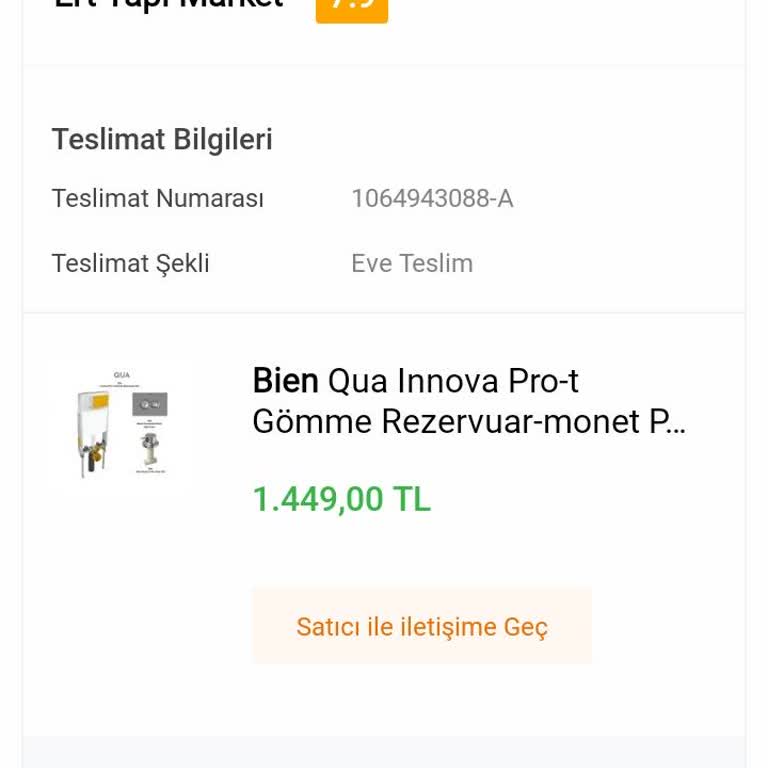The height and width of the screenshot is (768, 768).
Task: Click the Teslimat Numarası label
Action: (158, 199)
